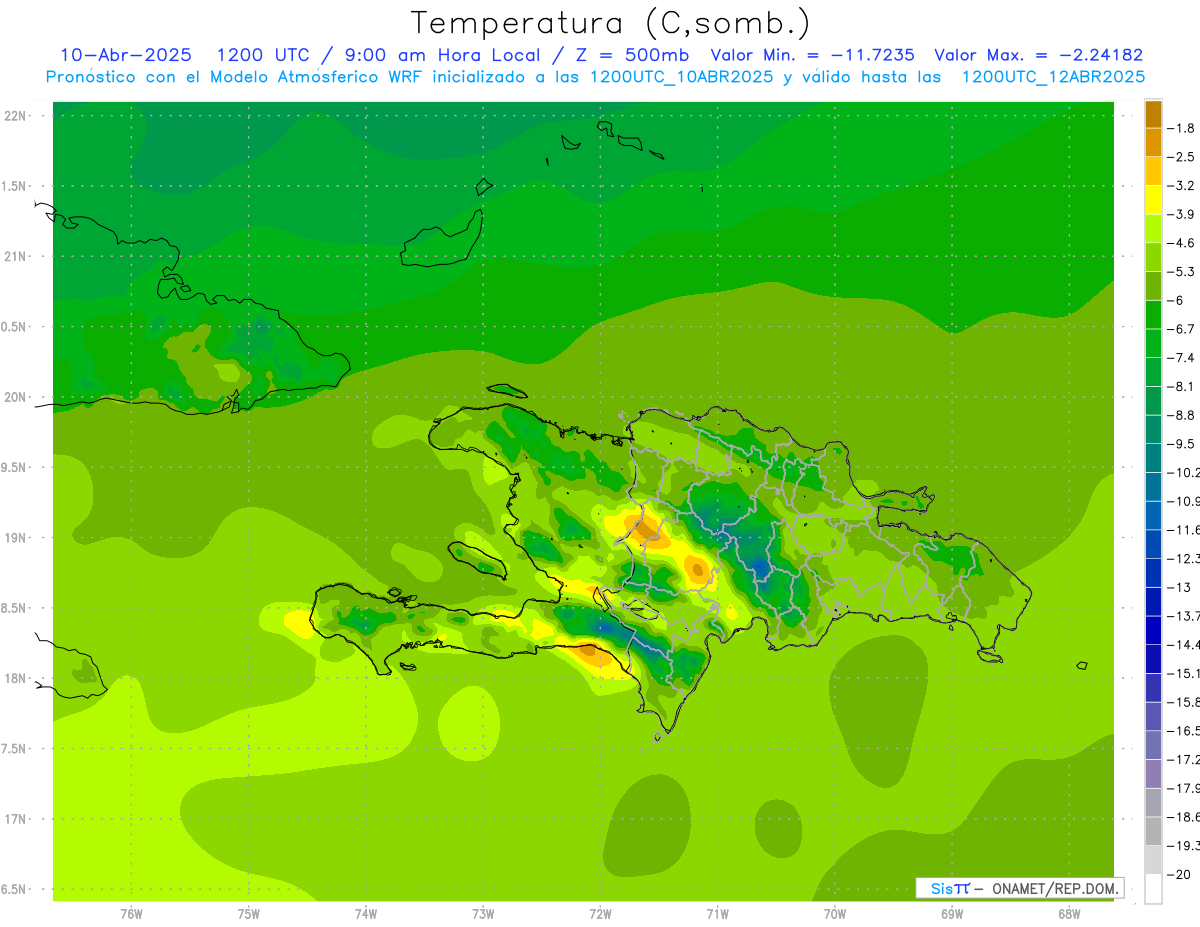Click the "73W" longitude label
The height and width of the screenshot is (927, 1200).
tap(483, 913)
